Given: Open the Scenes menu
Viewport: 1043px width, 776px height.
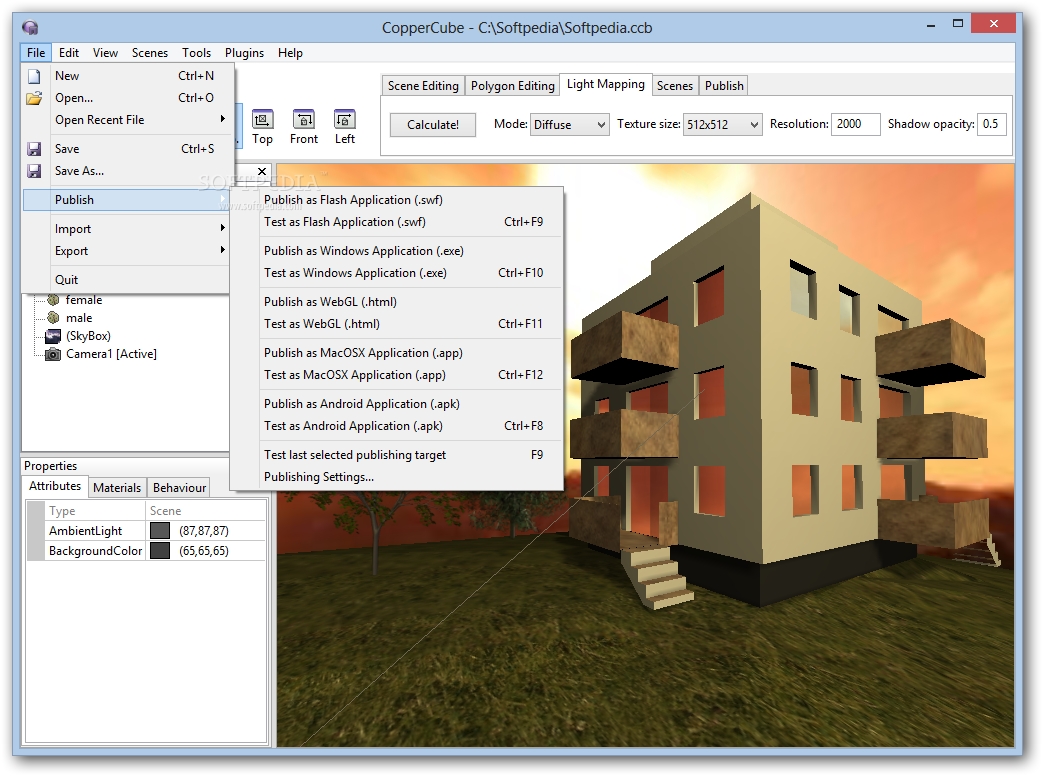Looking at the screenshot, I should pyautogui.click(x=150, y=53).
